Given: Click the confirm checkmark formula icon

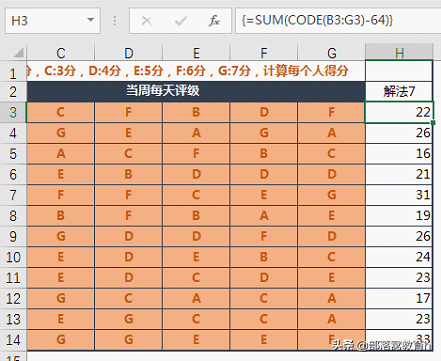Looking at the screenshot, I should click(180, 21).
